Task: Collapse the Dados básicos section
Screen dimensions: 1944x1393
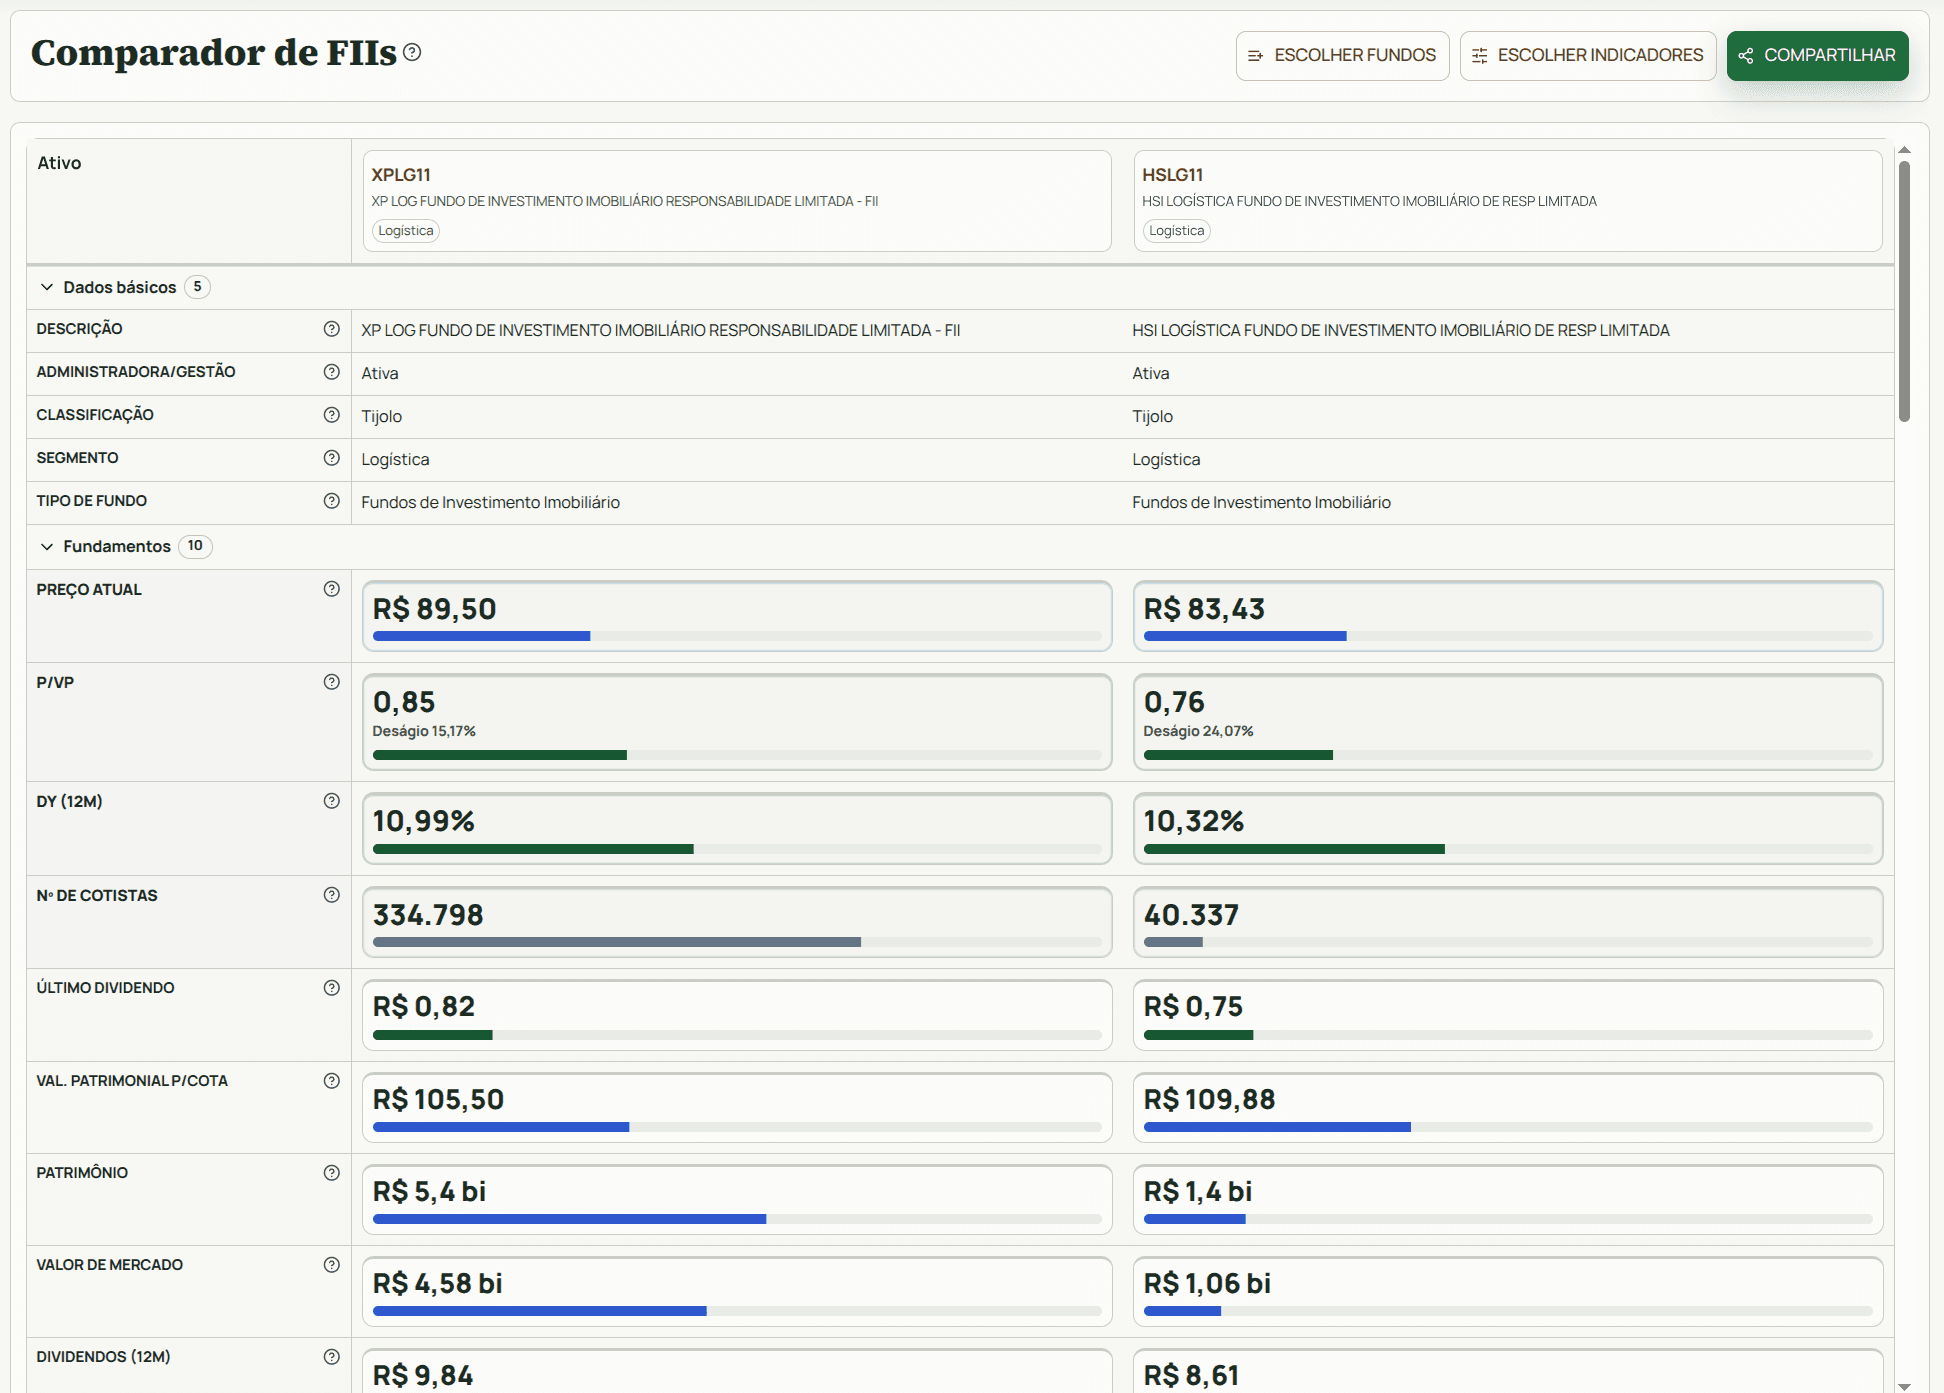Action: click(47, 287)
